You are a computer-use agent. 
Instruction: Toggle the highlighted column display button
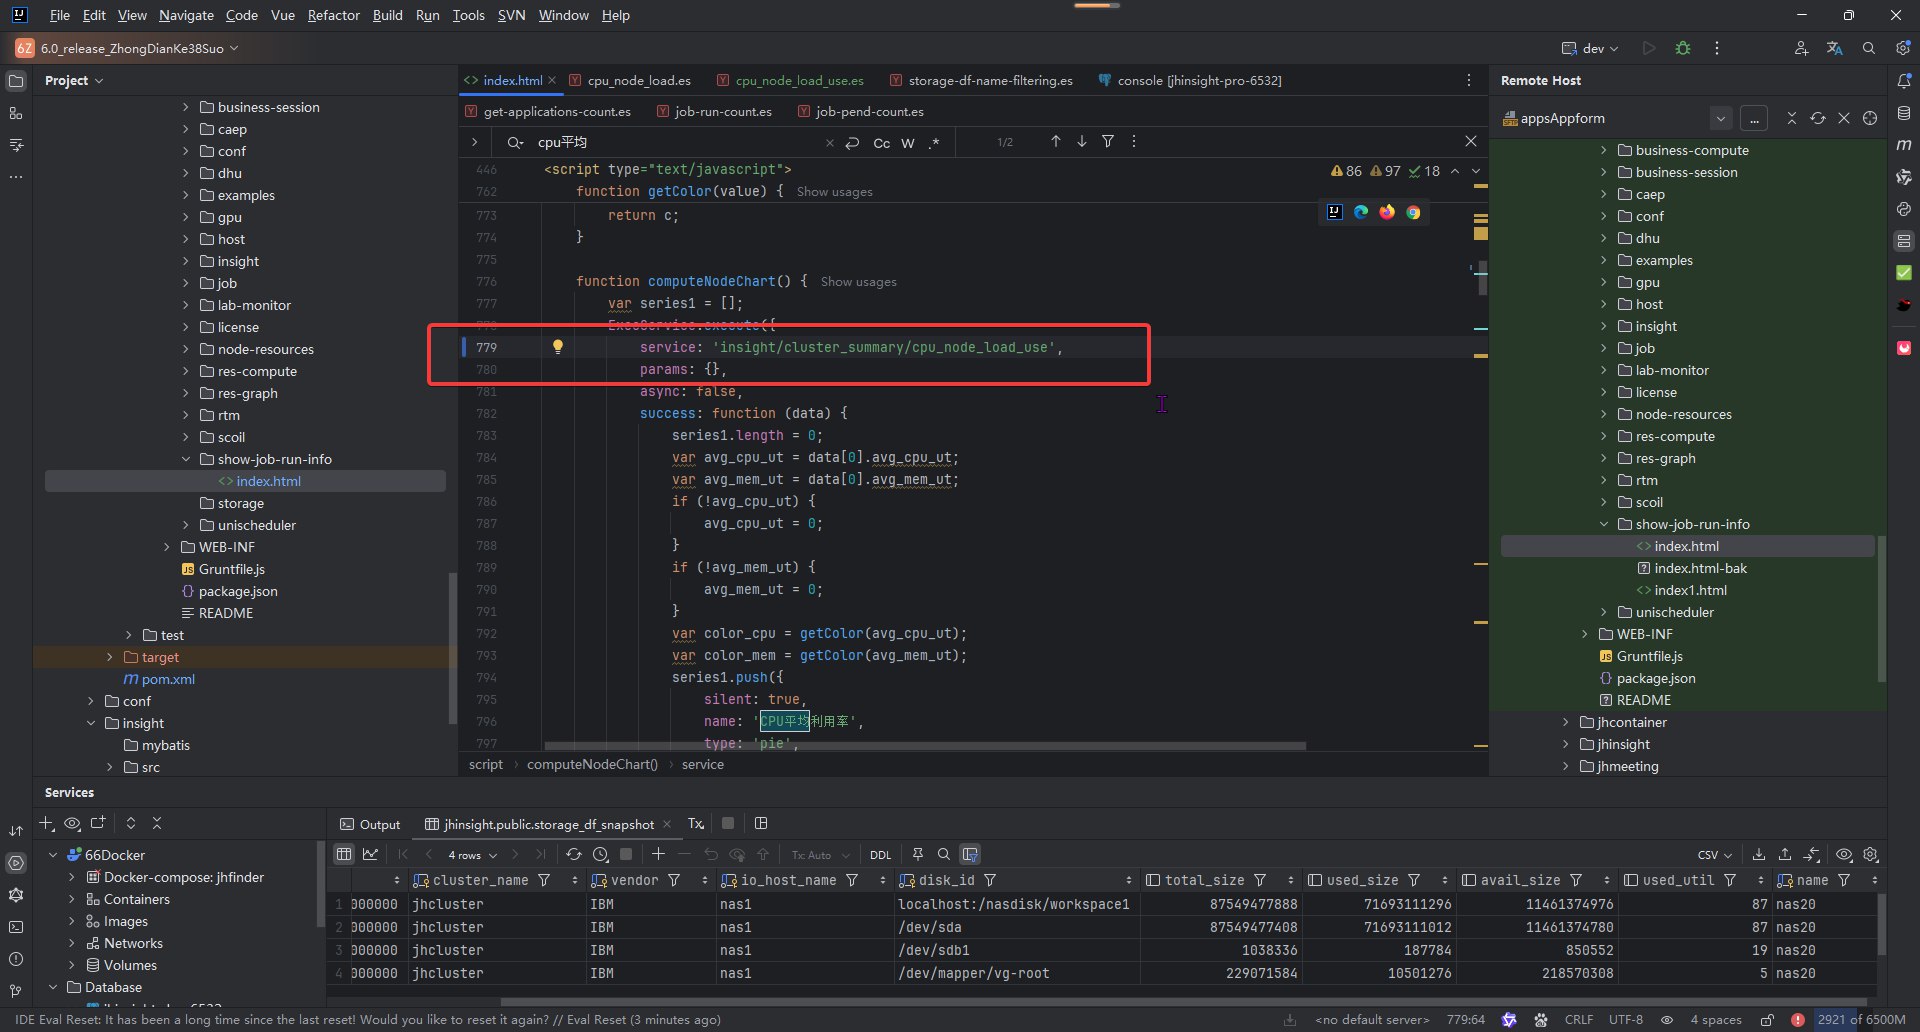click(x=970, y=854)
